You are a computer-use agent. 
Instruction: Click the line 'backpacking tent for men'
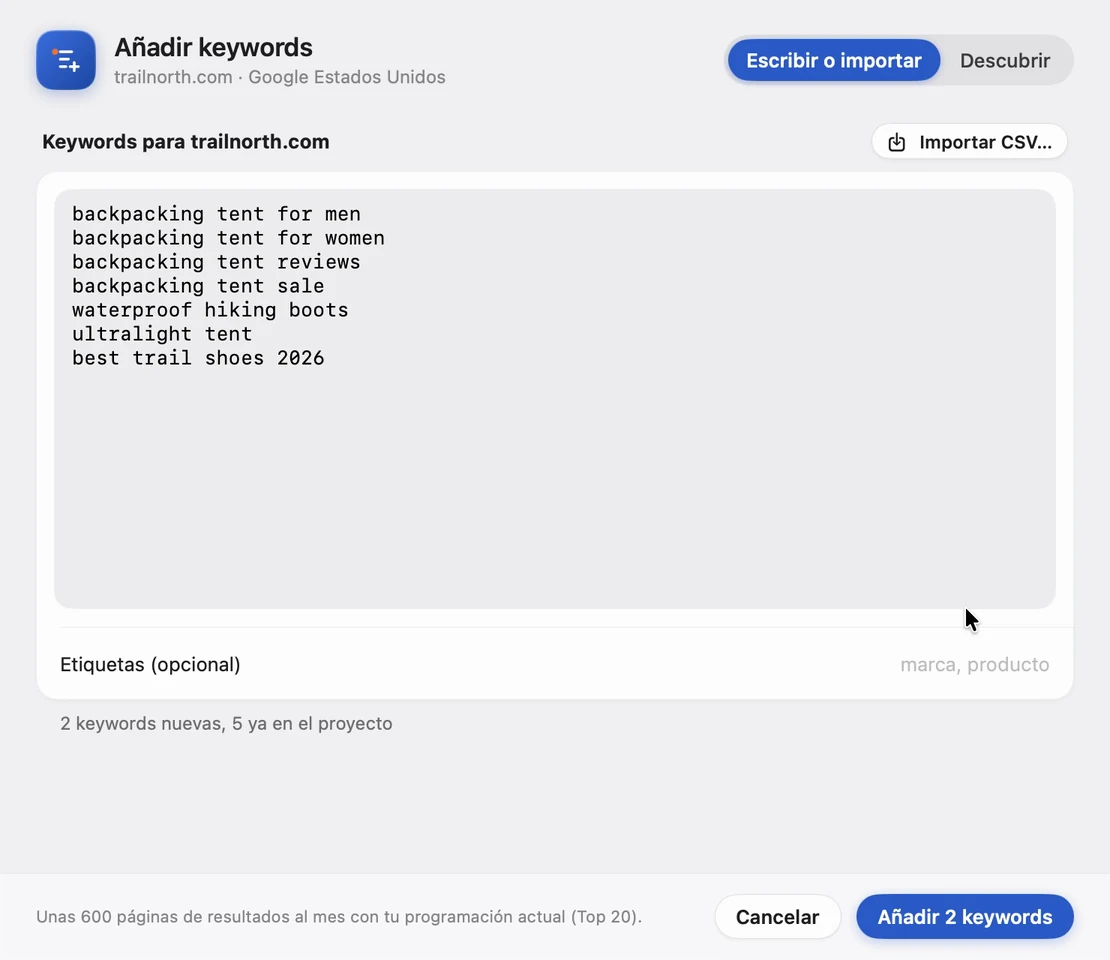tap(216, 214)
